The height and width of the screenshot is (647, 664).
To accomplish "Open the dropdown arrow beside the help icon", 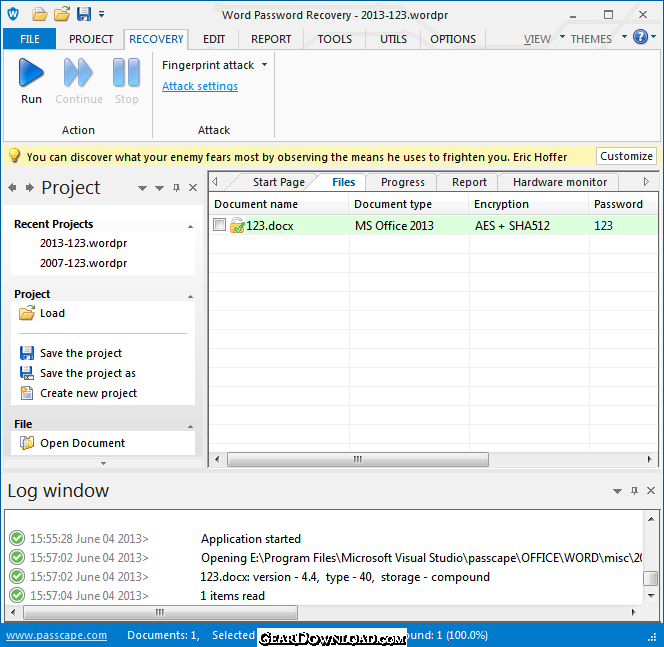I will [x=653, y=37].
